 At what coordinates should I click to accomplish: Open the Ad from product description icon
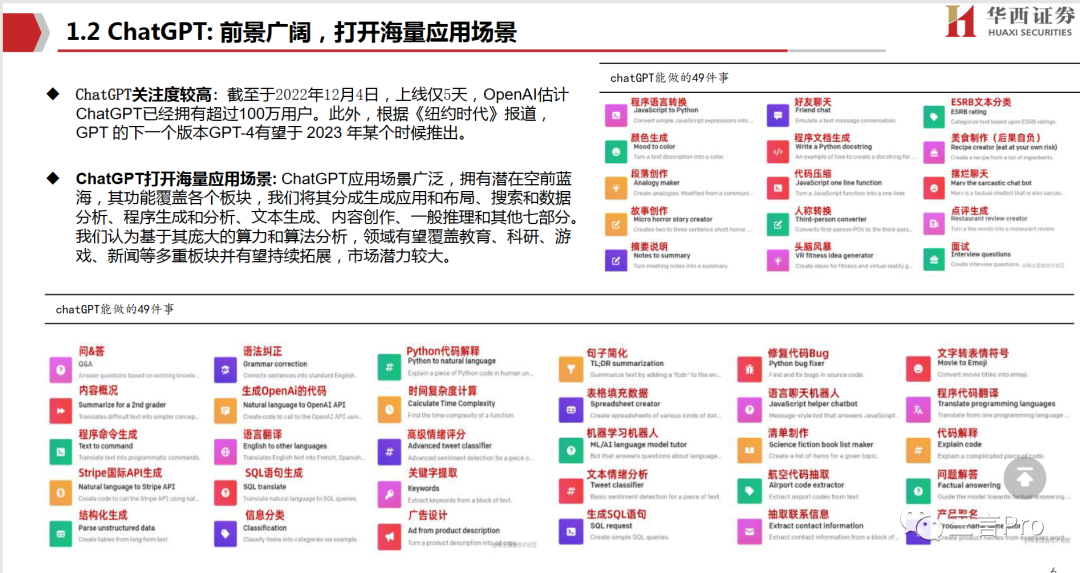(x=389, y=536)
